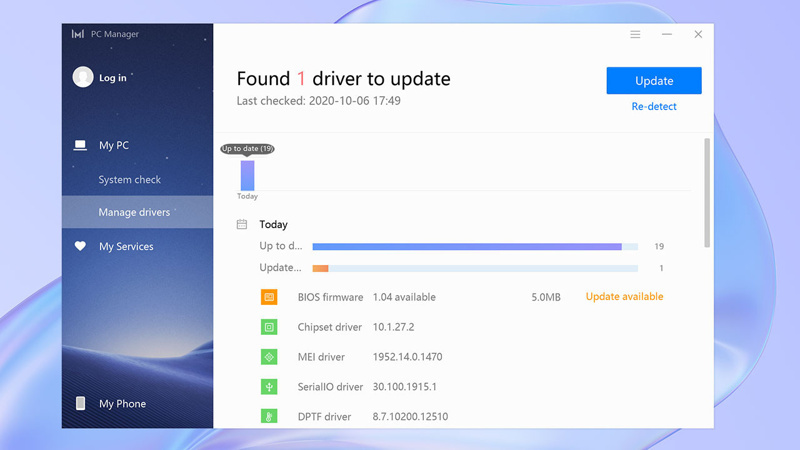Click the My PC laptop icon
This screenshot has width=800, height=450.
80,145
